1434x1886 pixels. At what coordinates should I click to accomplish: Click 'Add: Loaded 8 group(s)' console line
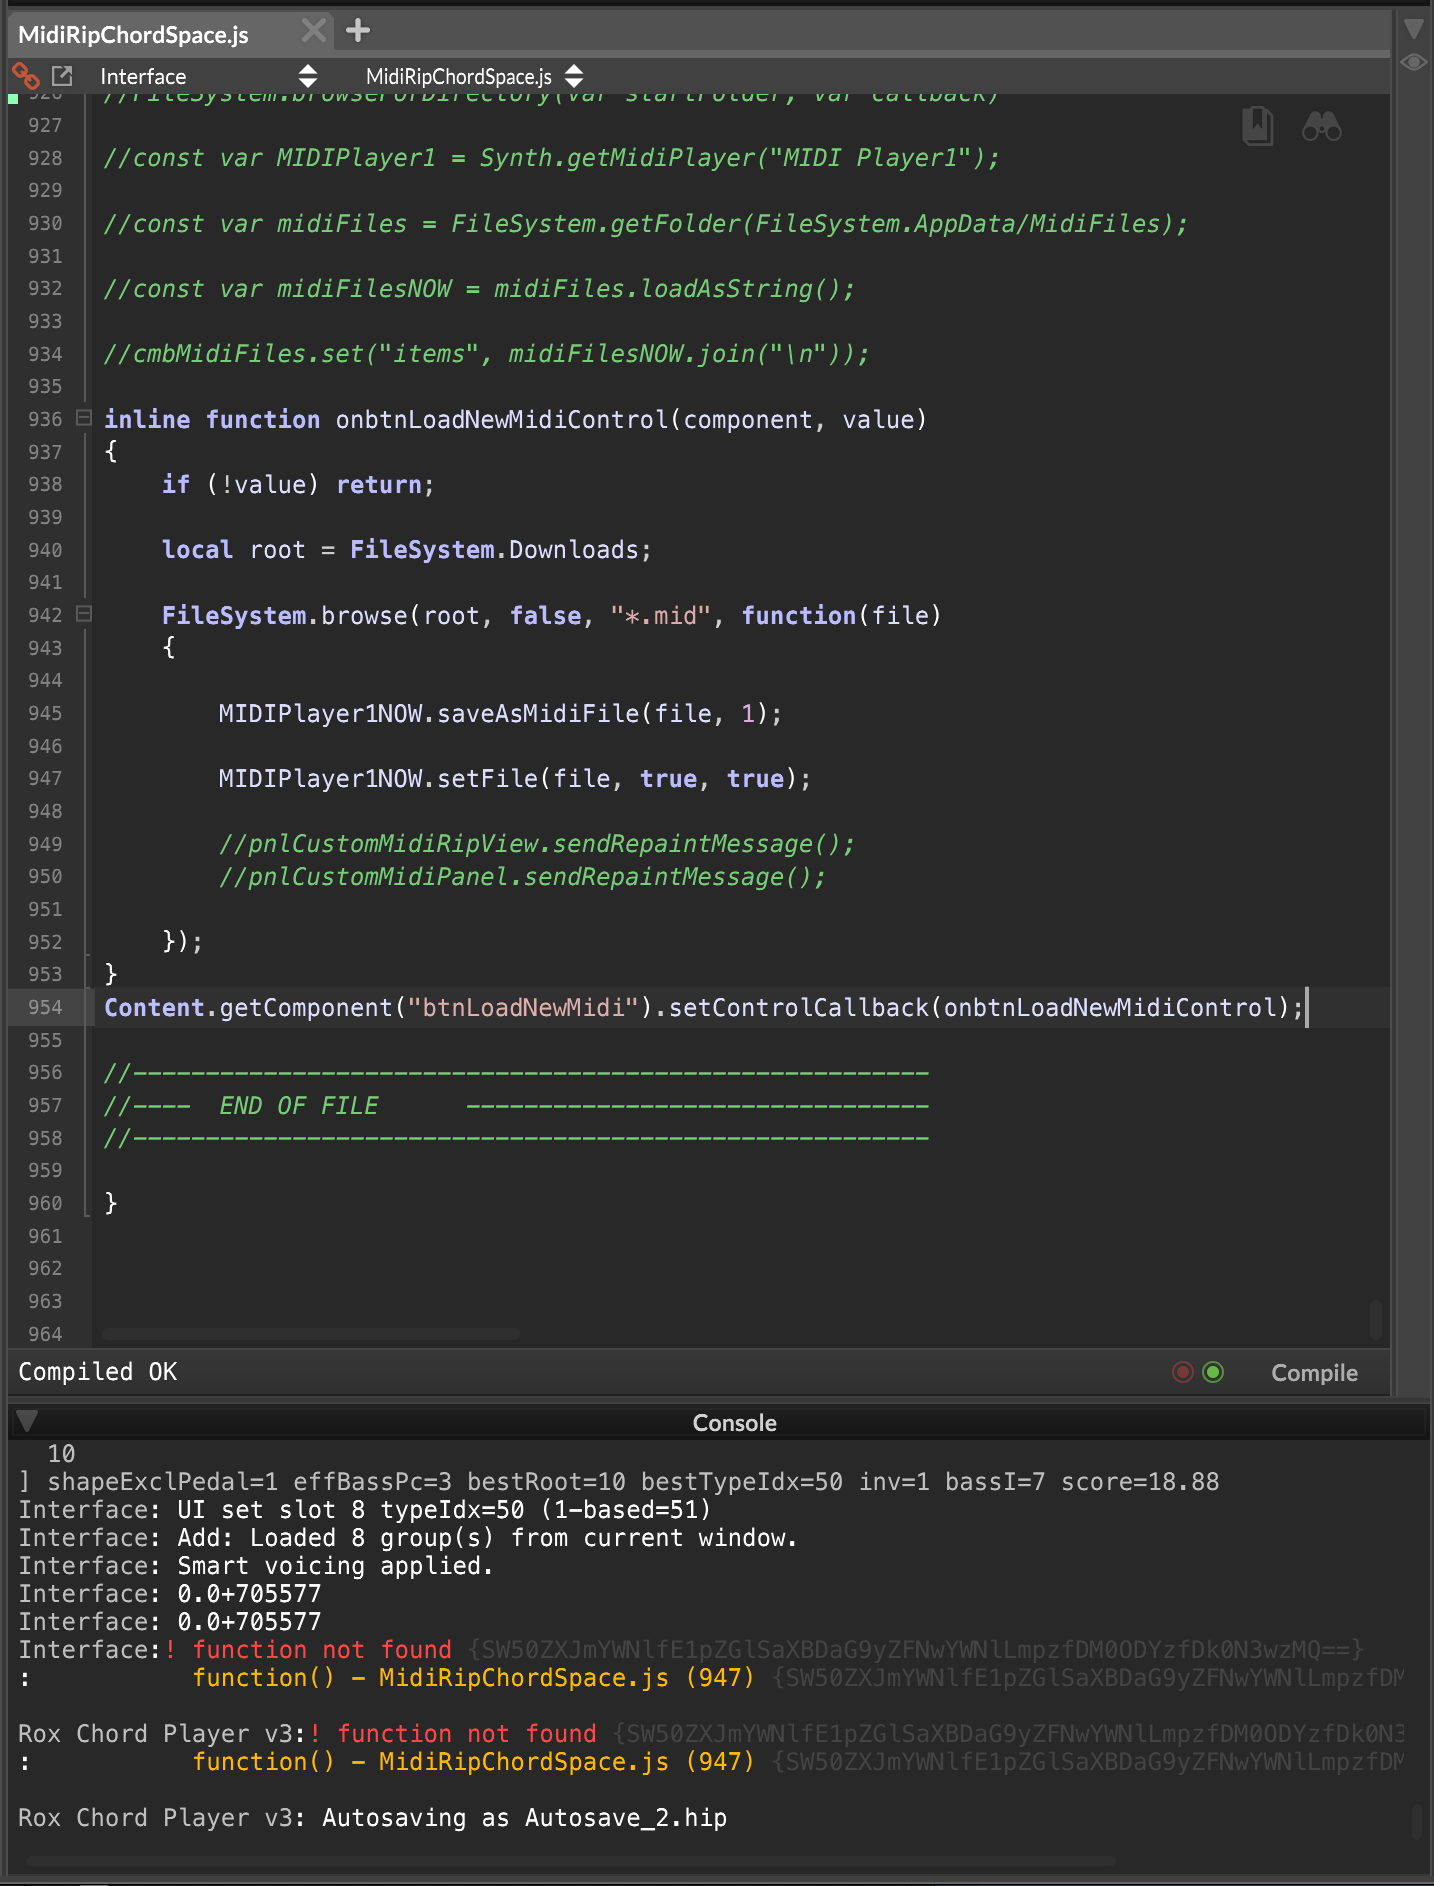487,1538
